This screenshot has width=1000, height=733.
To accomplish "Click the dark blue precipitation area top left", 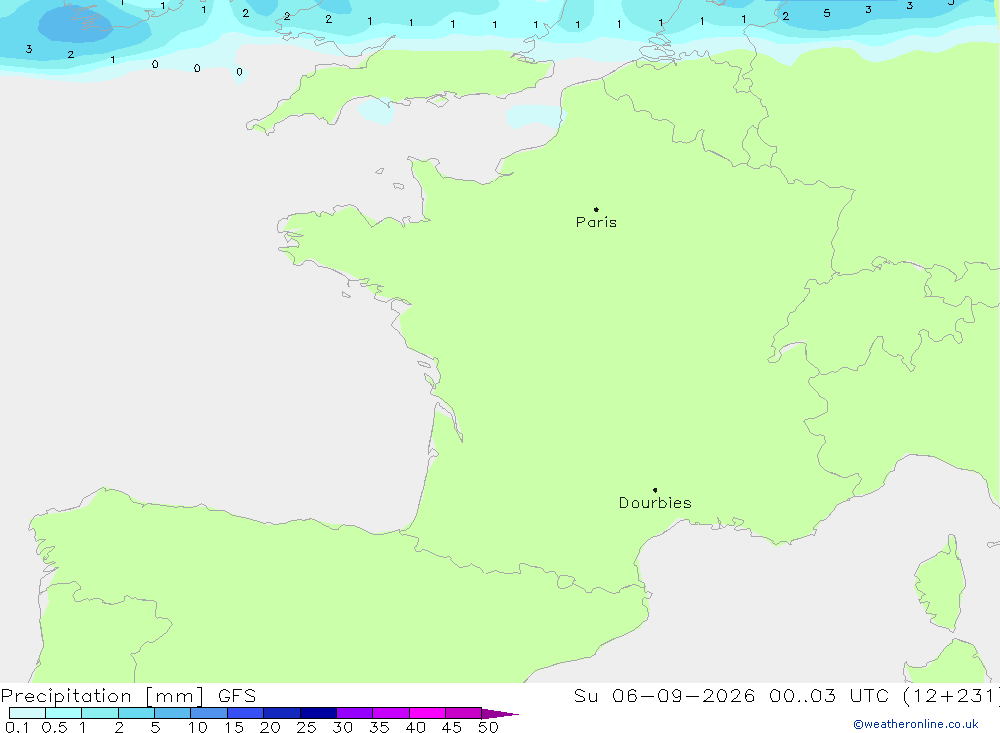I will pyautogui.click(x=75, y=24).
